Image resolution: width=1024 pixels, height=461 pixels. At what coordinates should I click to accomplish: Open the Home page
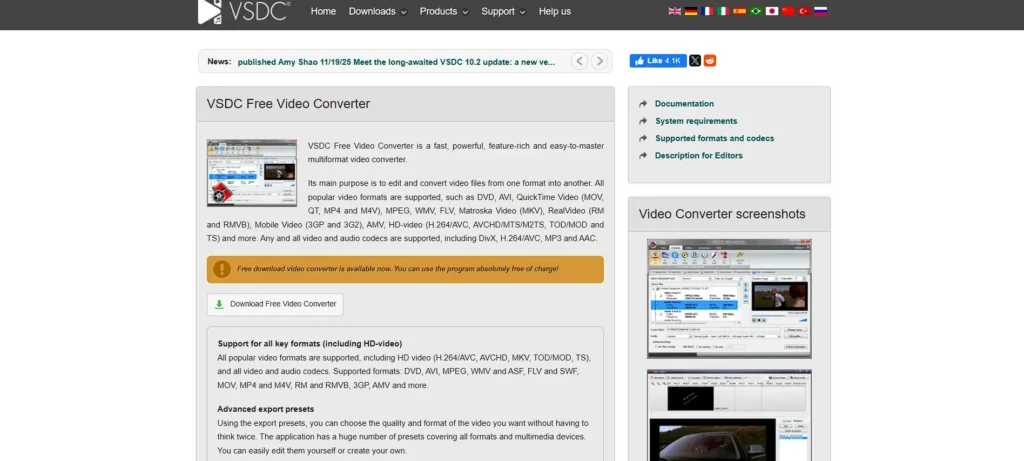323,11
